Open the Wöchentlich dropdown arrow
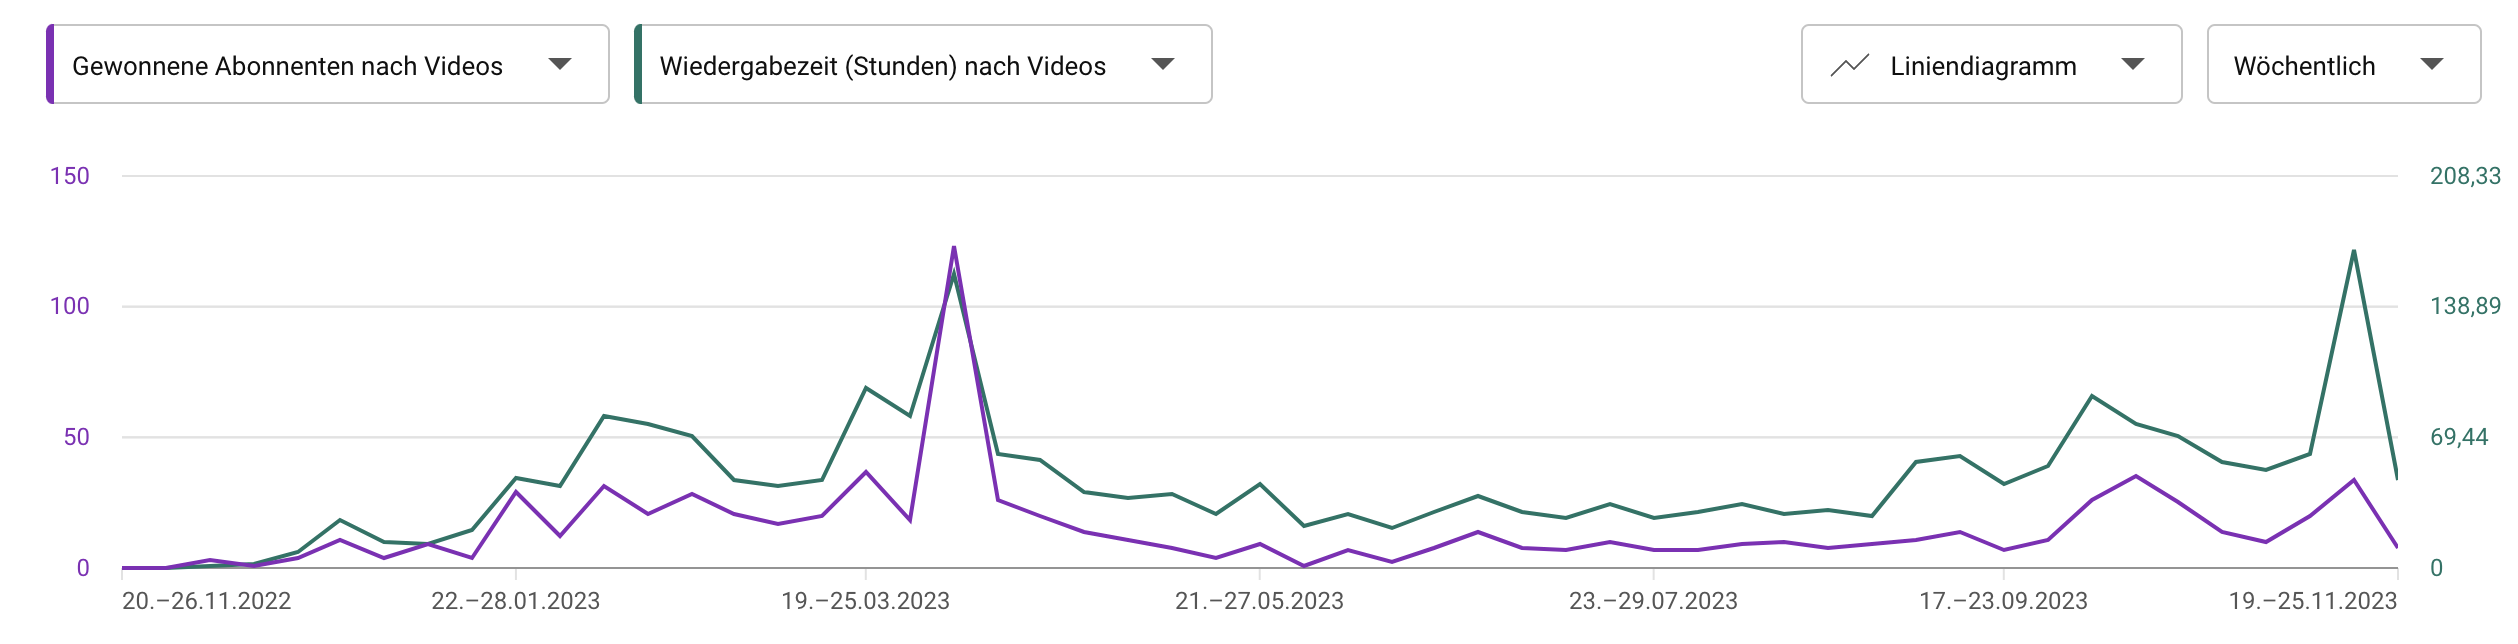 pos(2432,65)
